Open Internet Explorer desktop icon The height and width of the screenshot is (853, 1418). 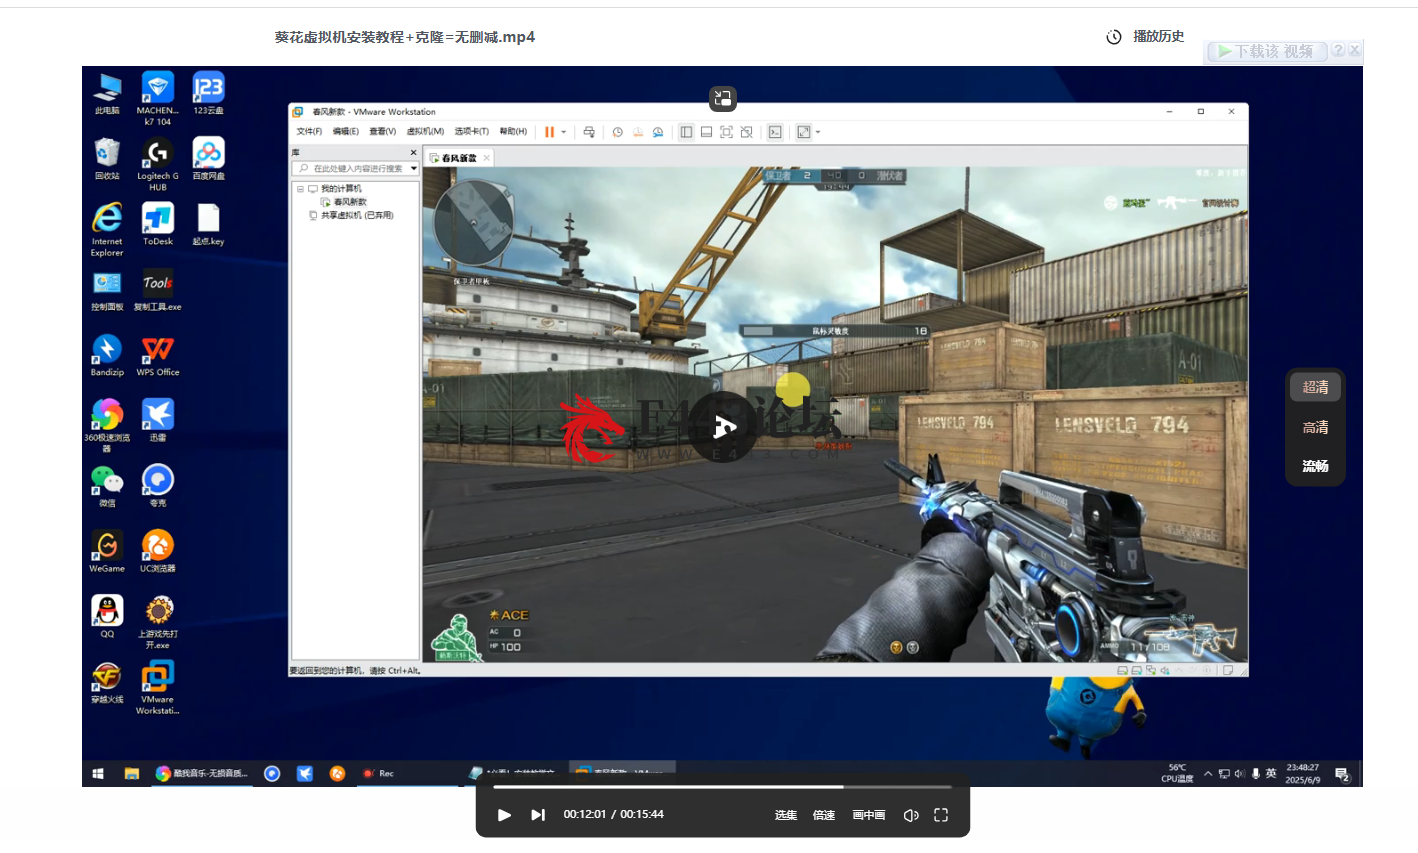(x=107, y=230)
